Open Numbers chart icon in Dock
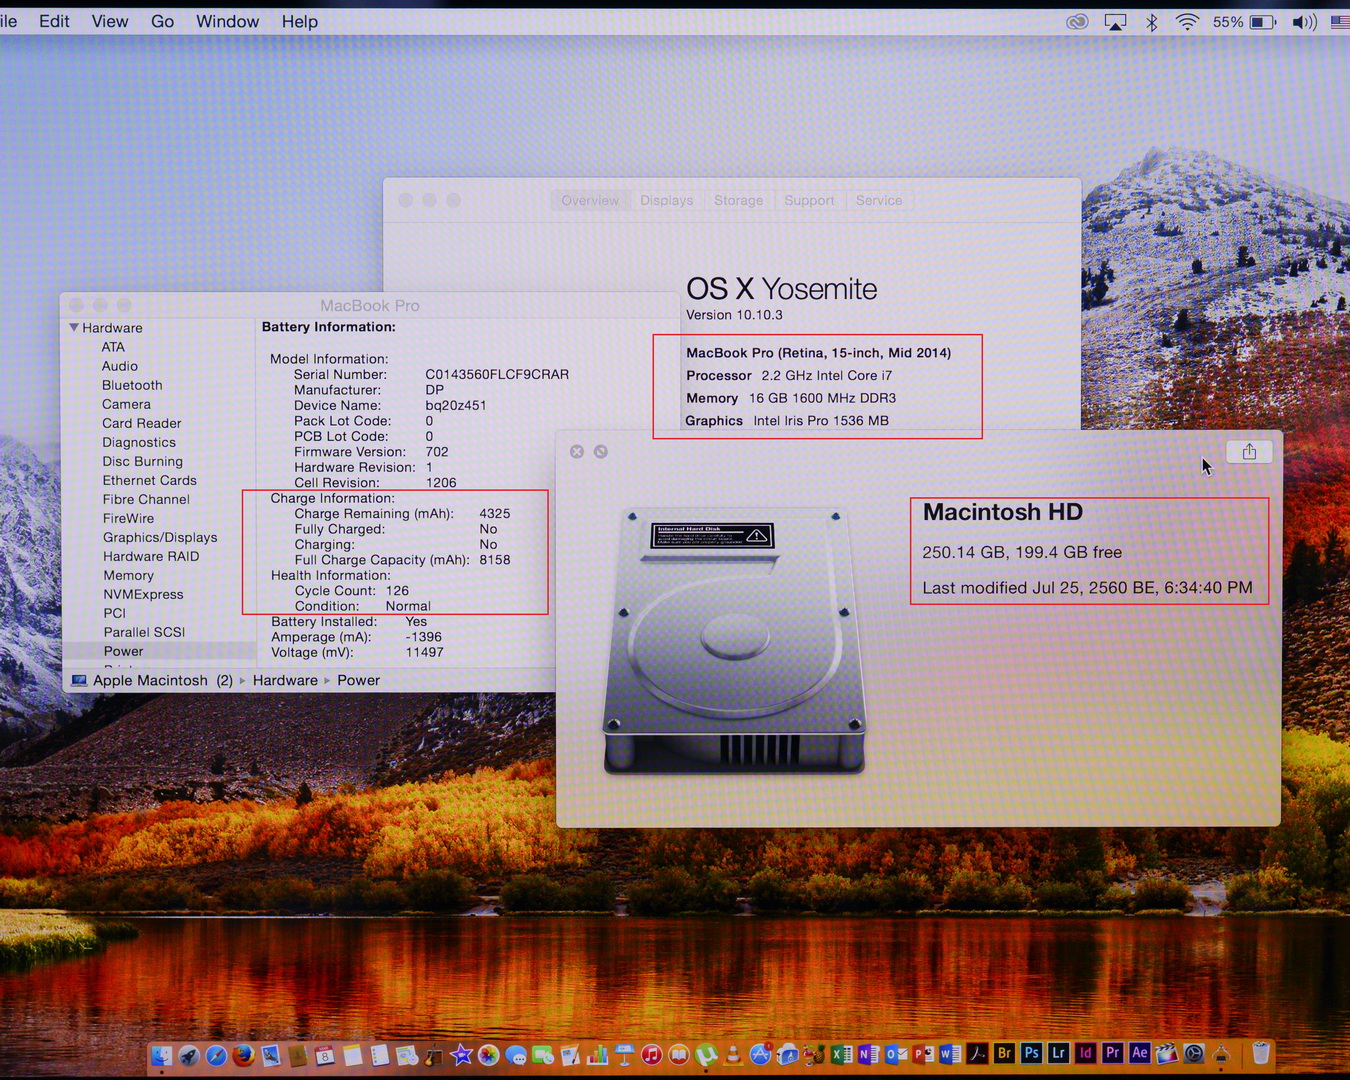 pos(597,1055)
